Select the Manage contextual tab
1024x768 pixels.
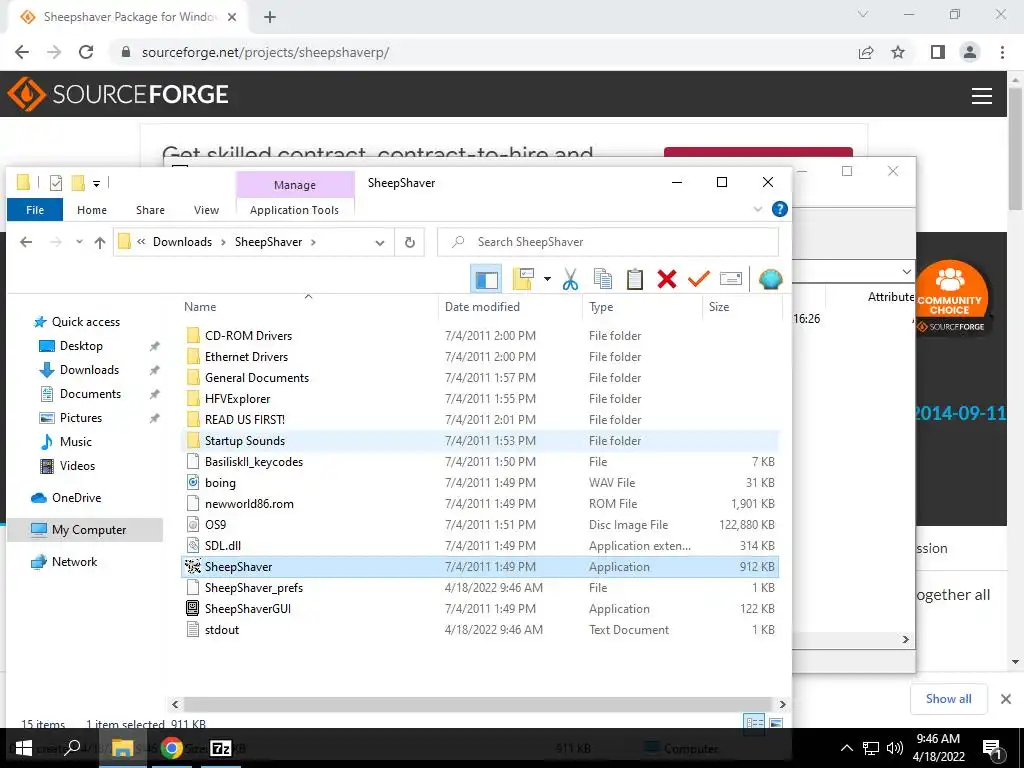(295, 185)
